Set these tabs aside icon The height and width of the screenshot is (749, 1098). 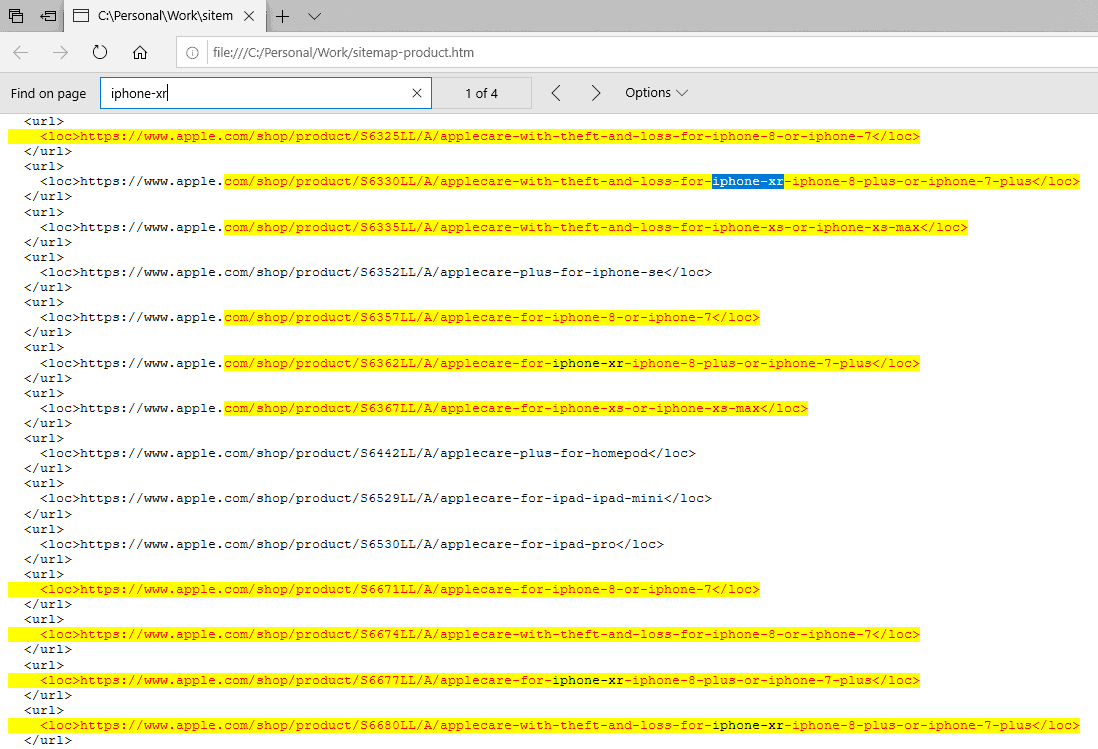point(48,15)
